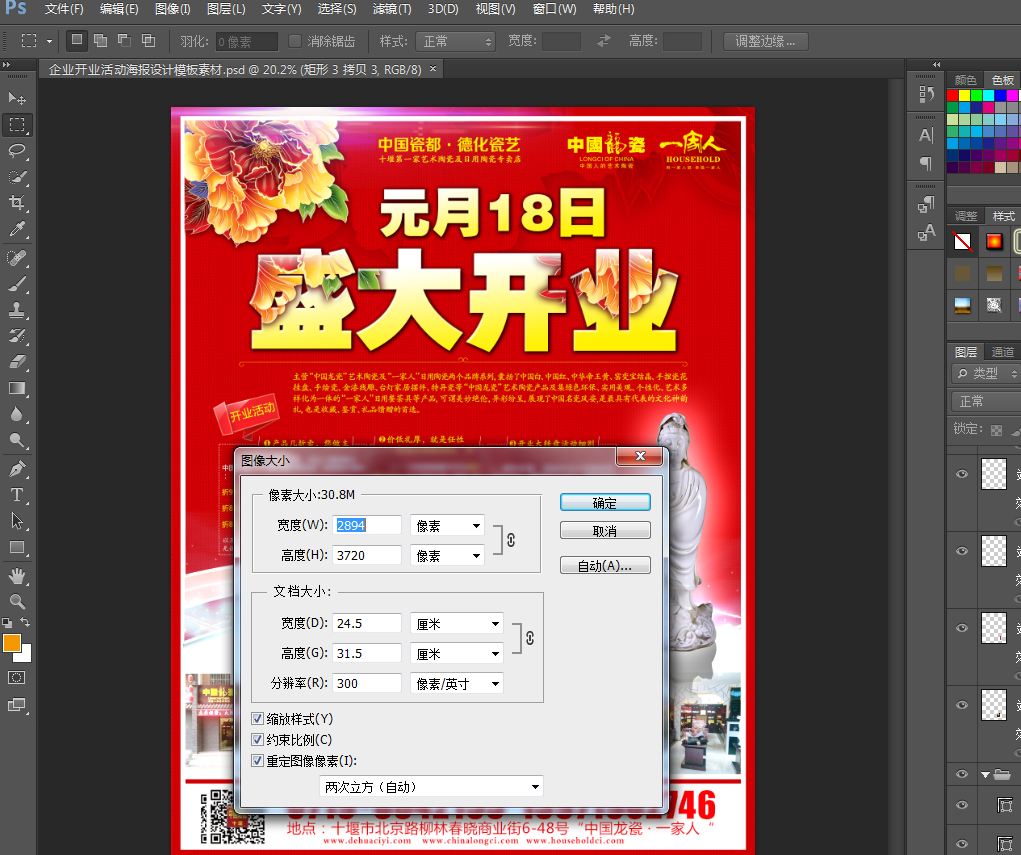The image size is (1021, 855).
Task: Click the 分辨率 input field
Action: pyautogui.click(x=367, y=684)
